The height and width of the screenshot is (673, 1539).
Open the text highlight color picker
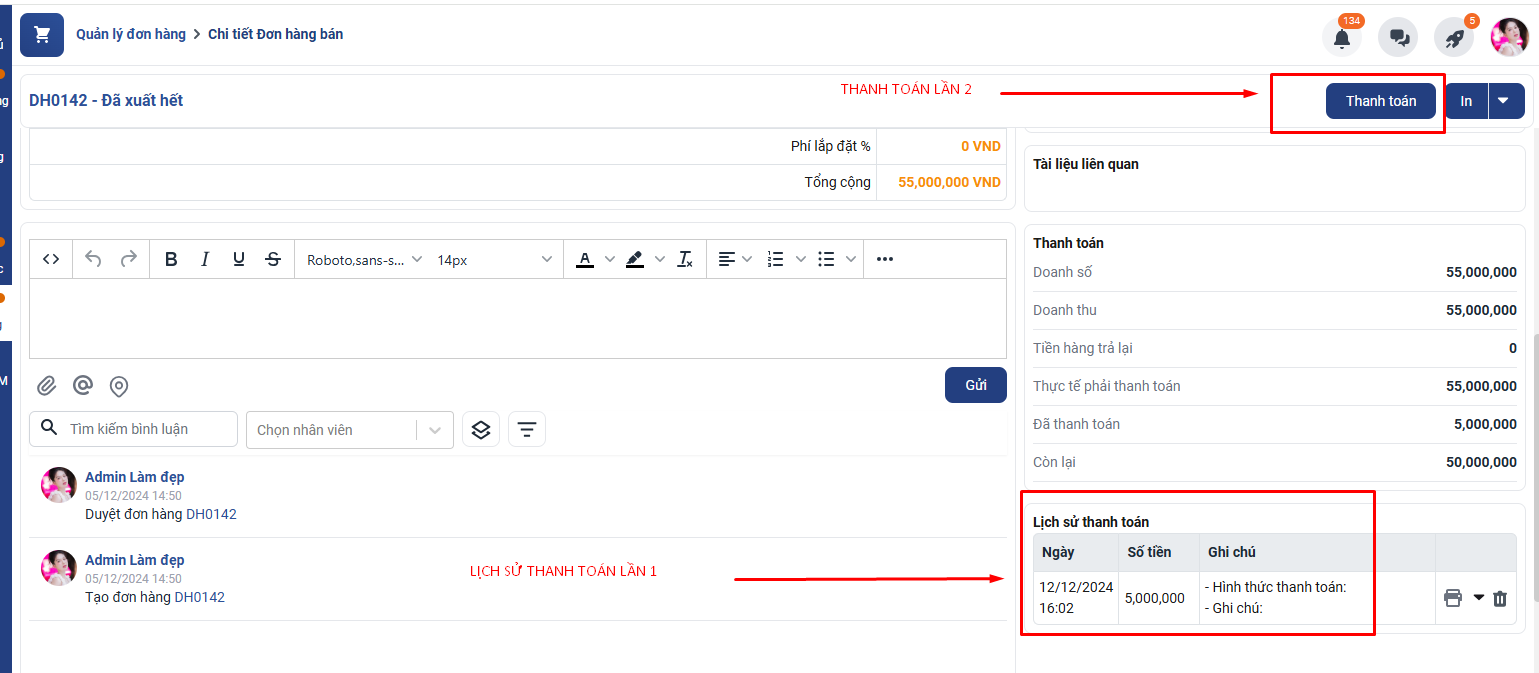pos(659,259)
